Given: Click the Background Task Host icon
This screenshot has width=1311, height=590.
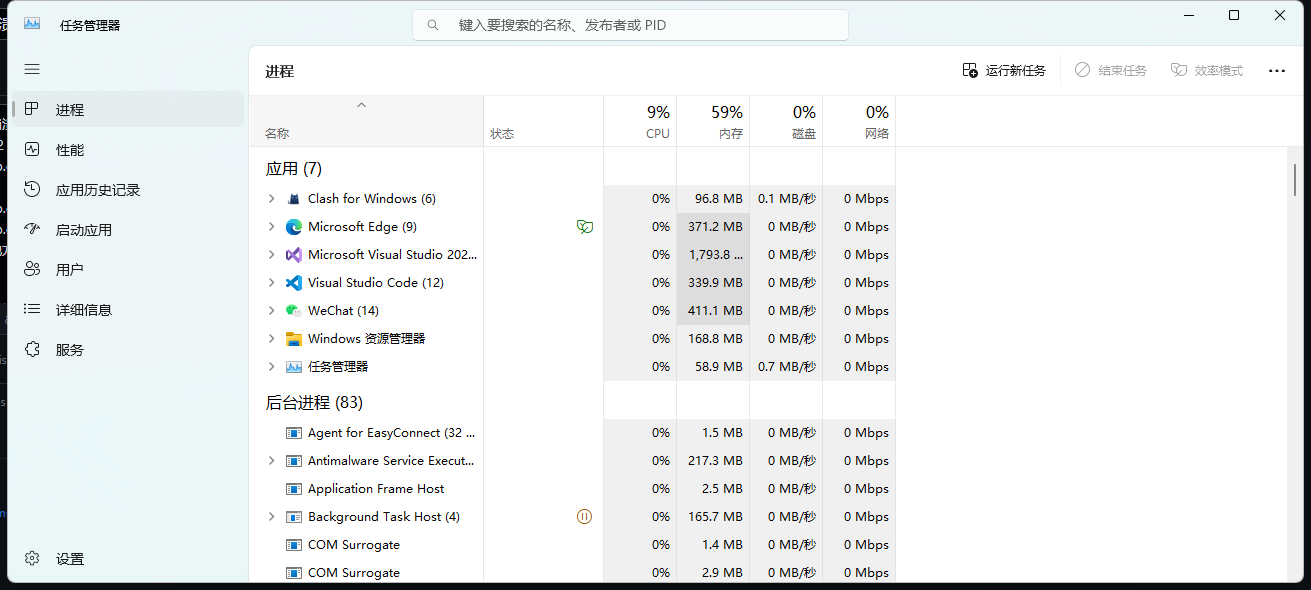Looking at the screenshot, I should (x=294, y=517).
